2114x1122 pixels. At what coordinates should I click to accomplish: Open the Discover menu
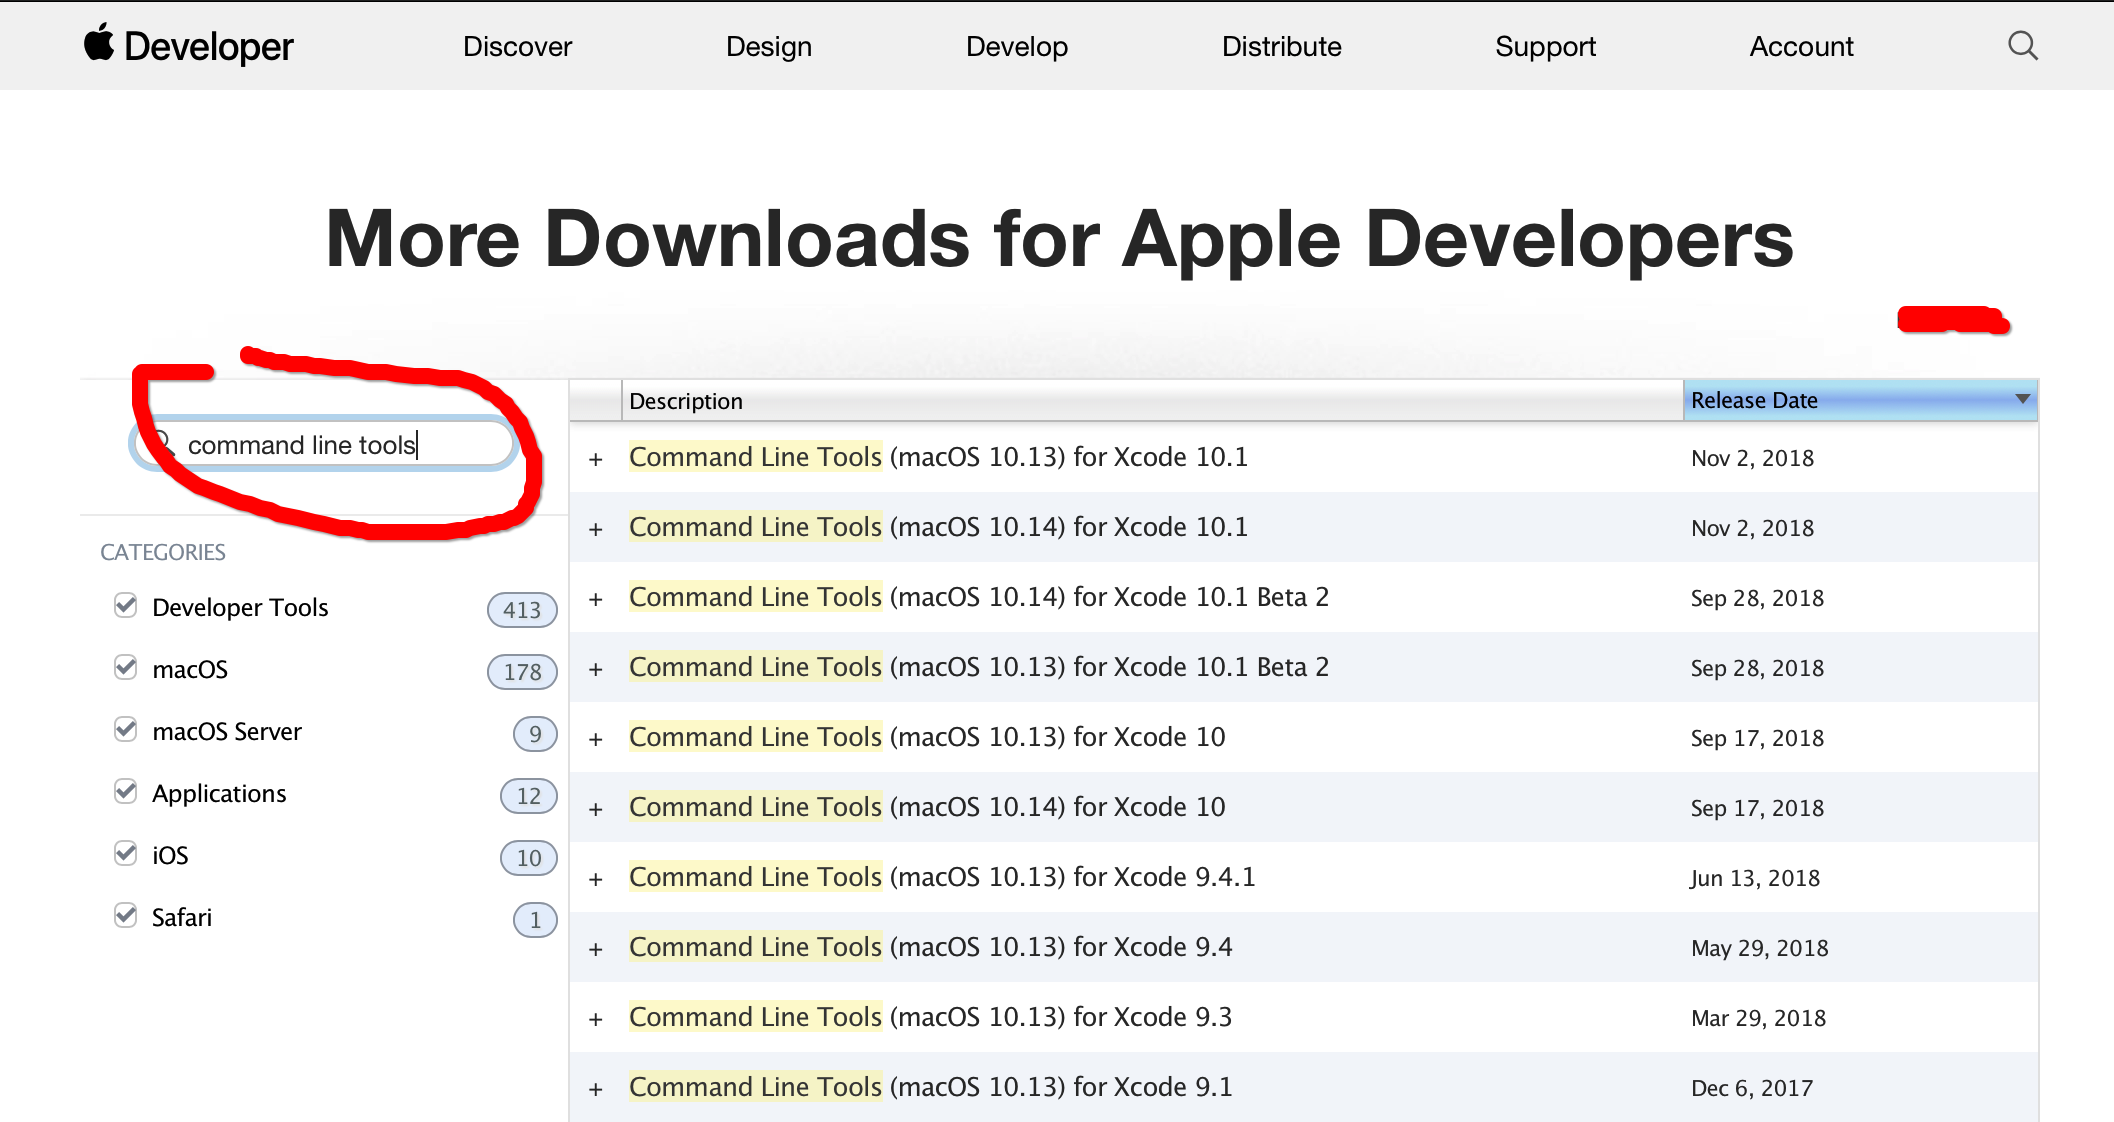517,46
